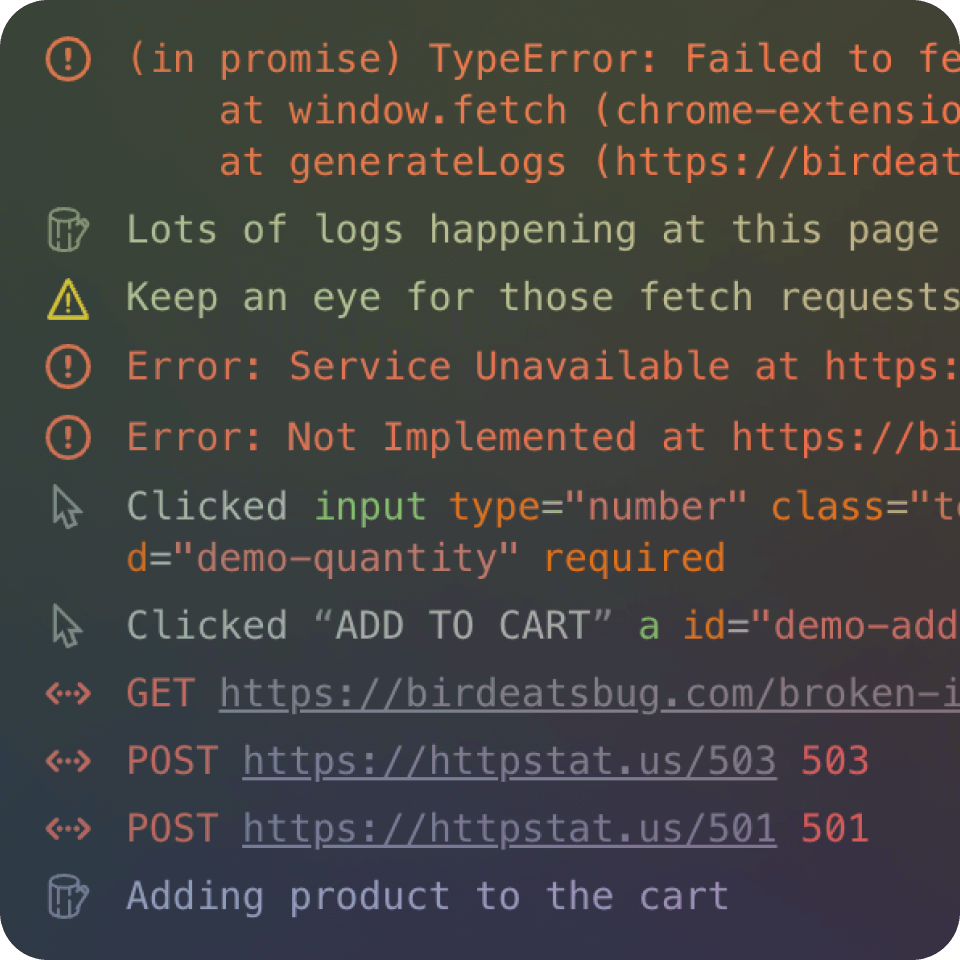The image size is (960, 960).
Task: Open the https://httpstat.us/503 link
Action: click(x=508, y=761)
